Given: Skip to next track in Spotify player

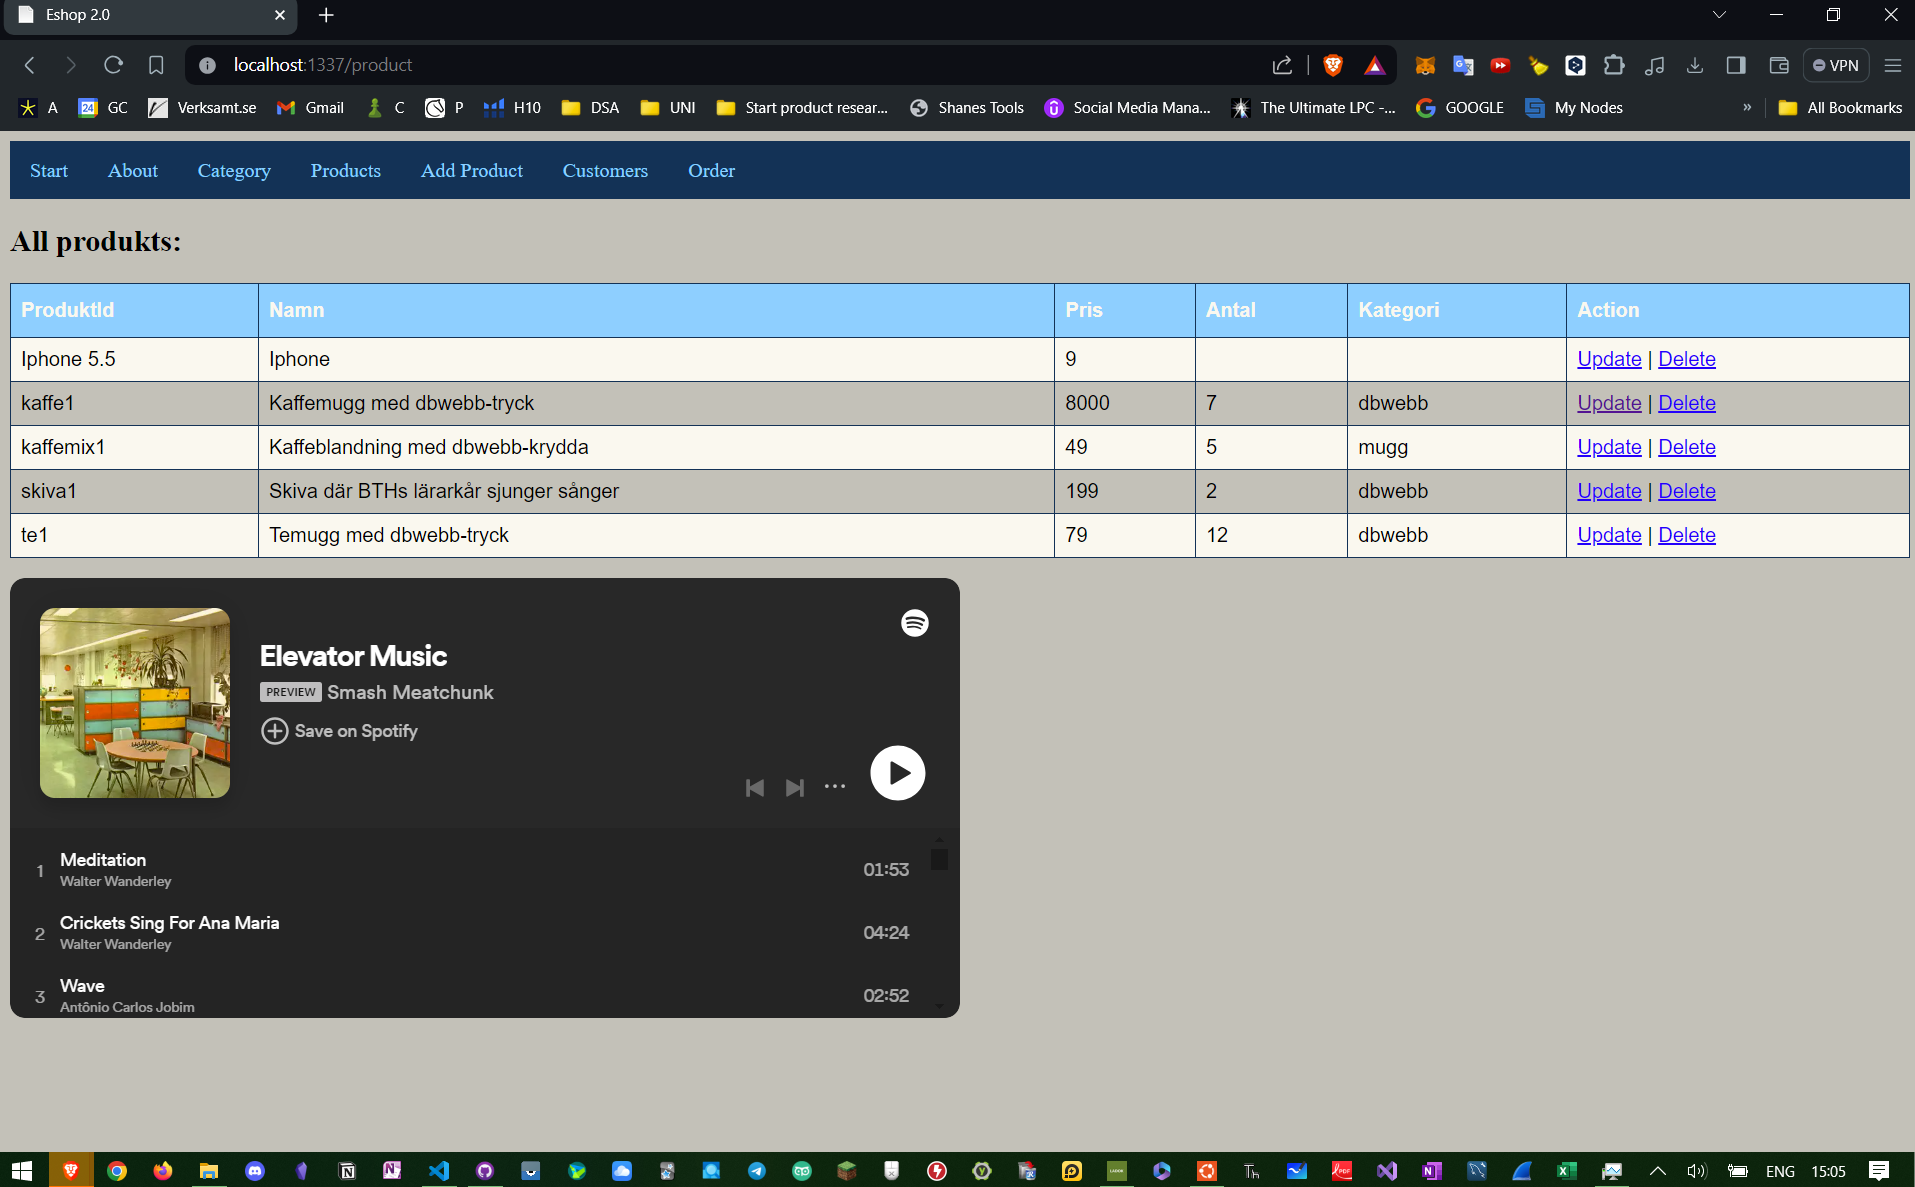Looking at the screenshot, I should click(794, 788).
